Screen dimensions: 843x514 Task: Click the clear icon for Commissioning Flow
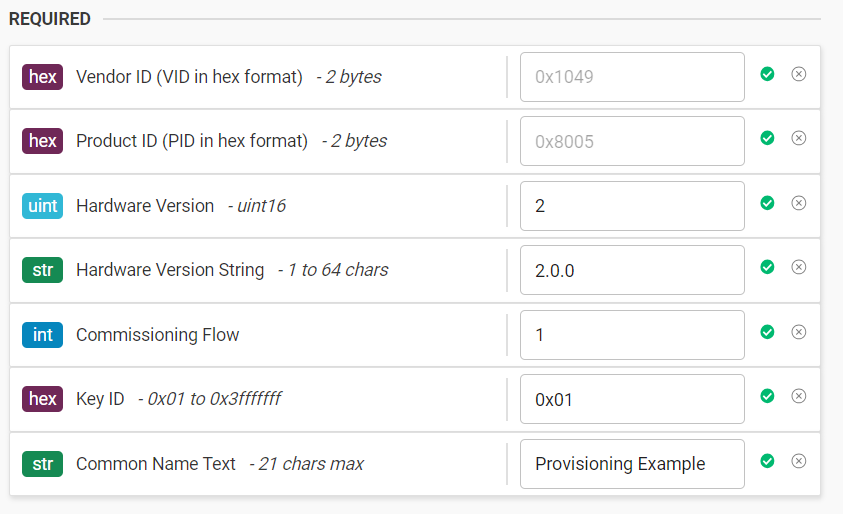pos(798,332)
